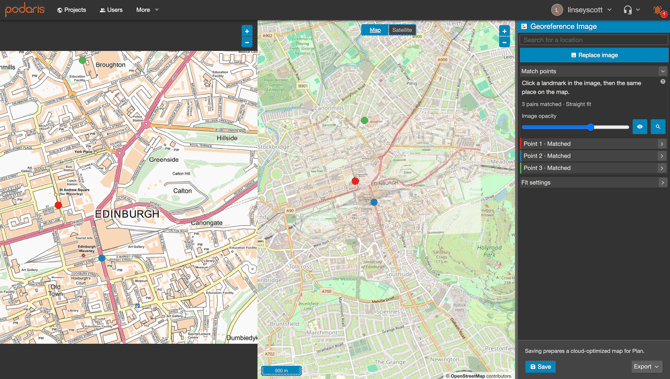Click the linseyscott user avatar
Image resolution: width=670 pixels, height=379 pixels.
pyautogui.click(x=557, y=10)
